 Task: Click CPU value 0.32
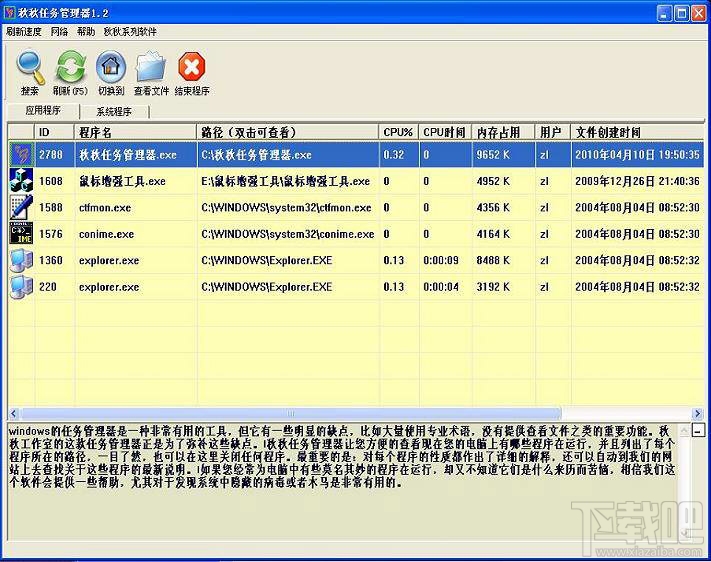[394, 155]
